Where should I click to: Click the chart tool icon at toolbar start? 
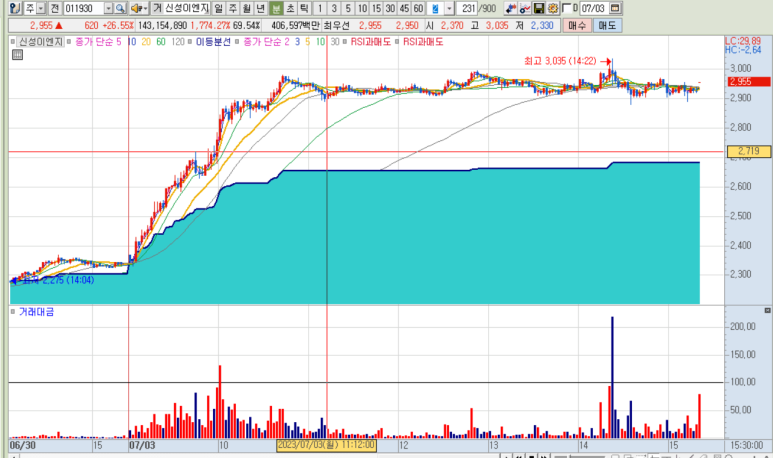15,8
